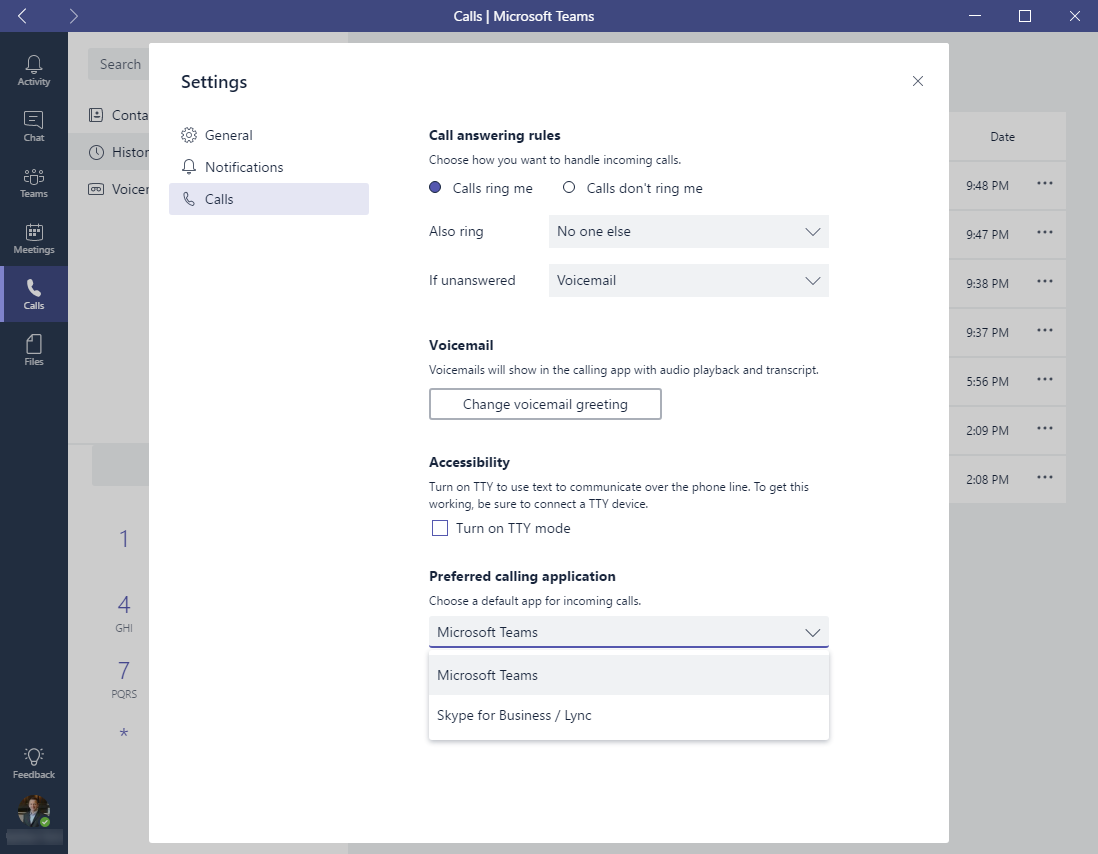Navigate forward with the title bar arrow
1098x854 pixels.
pyautogui.click(x=74, y=15)
